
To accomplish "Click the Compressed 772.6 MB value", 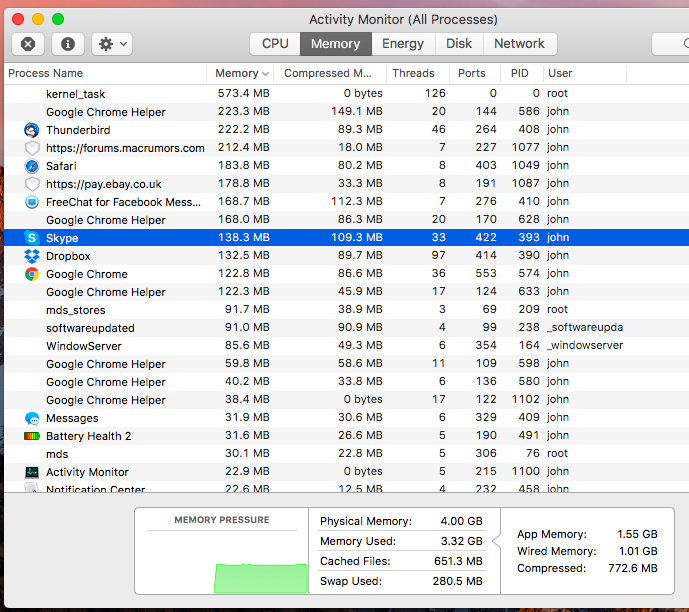I will (x=633, y=569).
